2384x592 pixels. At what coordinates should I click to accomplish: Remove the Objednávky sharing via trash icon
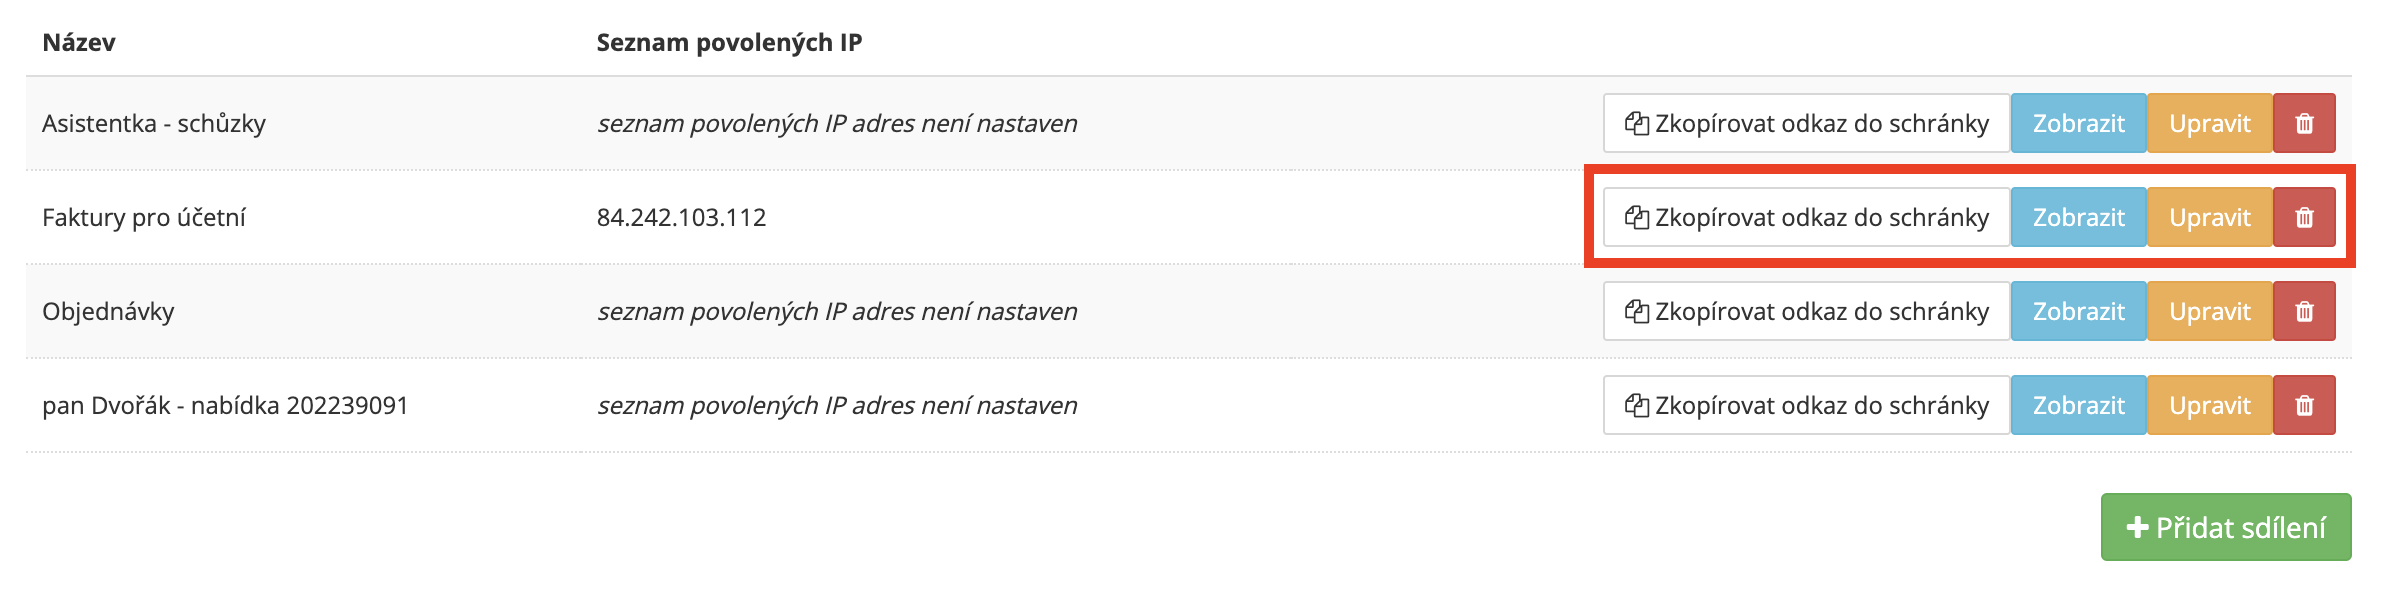click(2304, 311)
